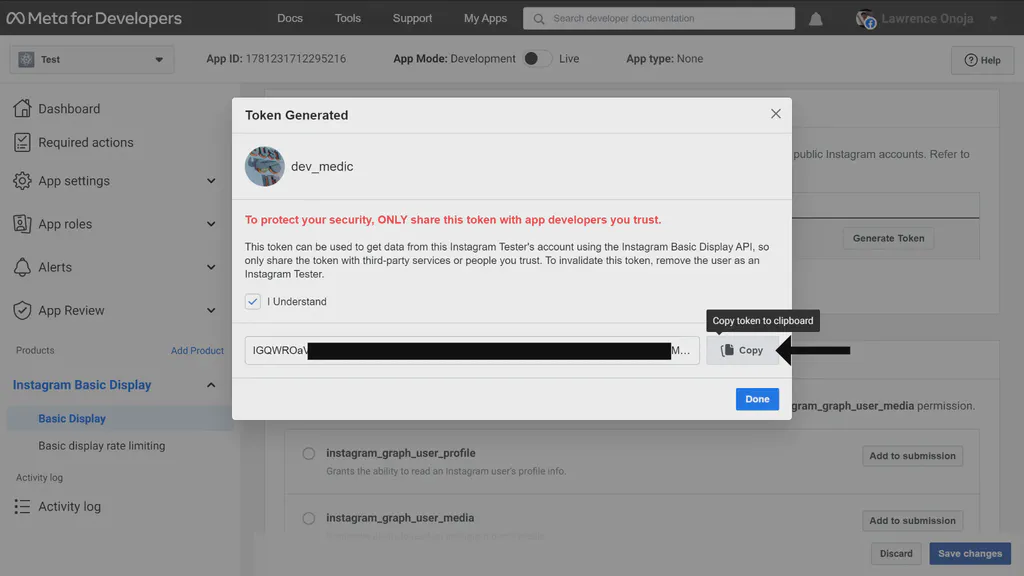
Task: Switch App Mode from Development to Live
Action: point(536,58)
